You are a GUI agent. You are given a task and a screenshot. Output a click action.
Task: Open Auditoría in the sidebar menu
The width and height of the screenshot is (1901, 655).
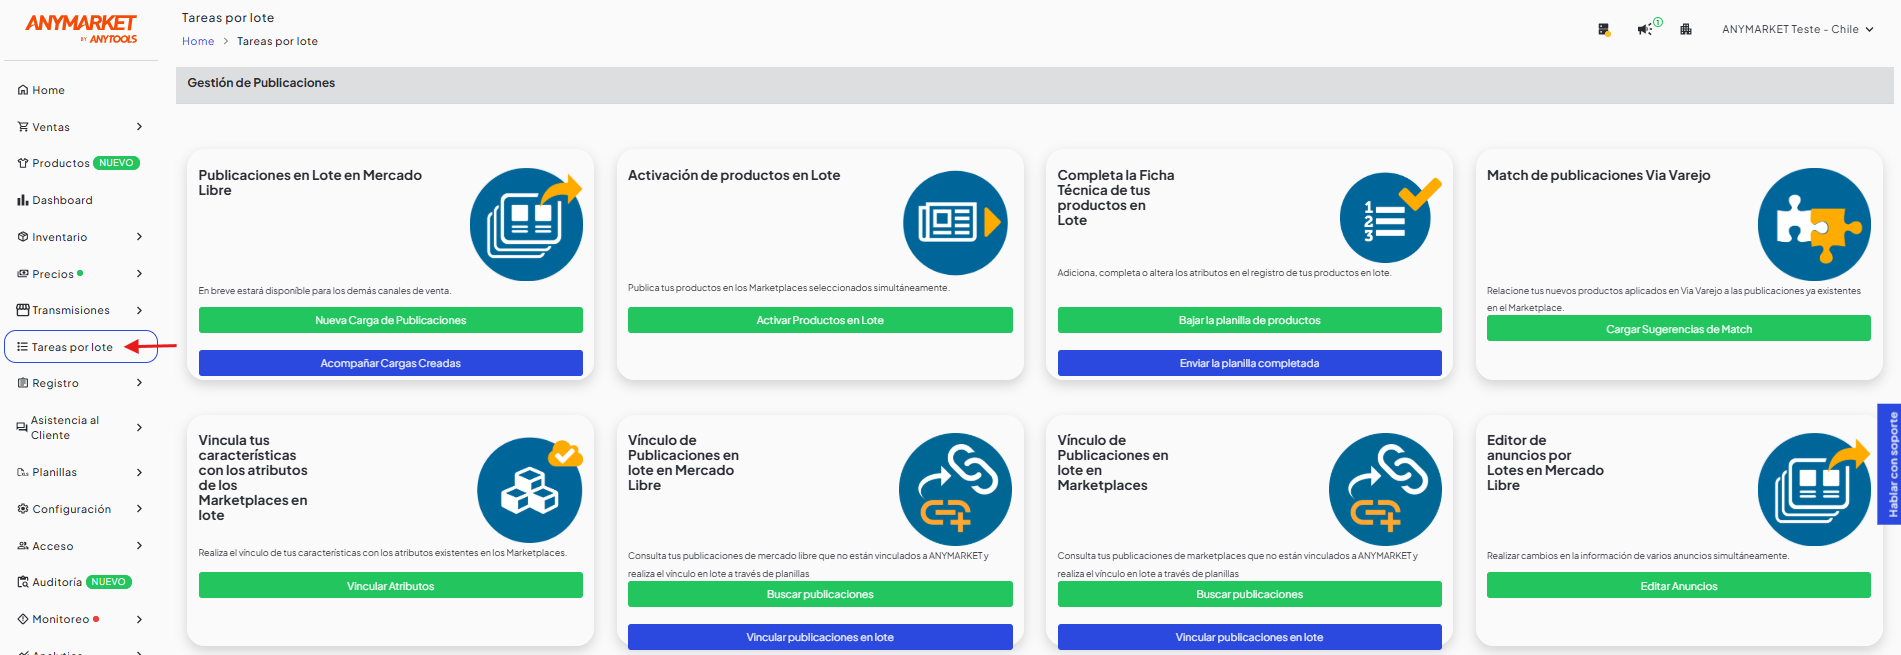coord(57,582)
